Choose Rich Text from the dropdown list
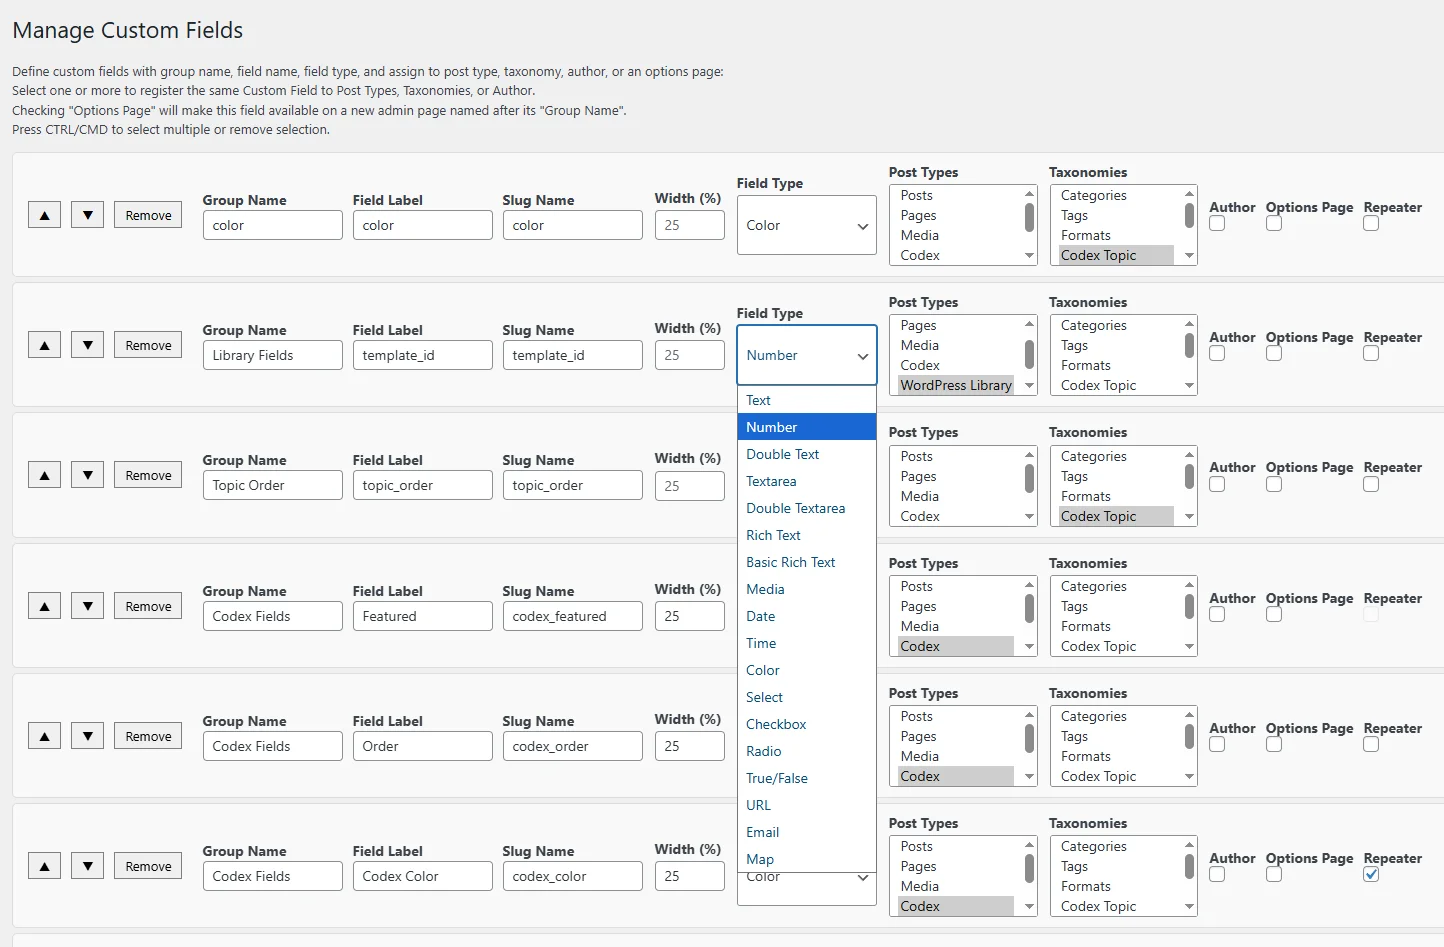1444x947 pixels. tap(773, 535)
